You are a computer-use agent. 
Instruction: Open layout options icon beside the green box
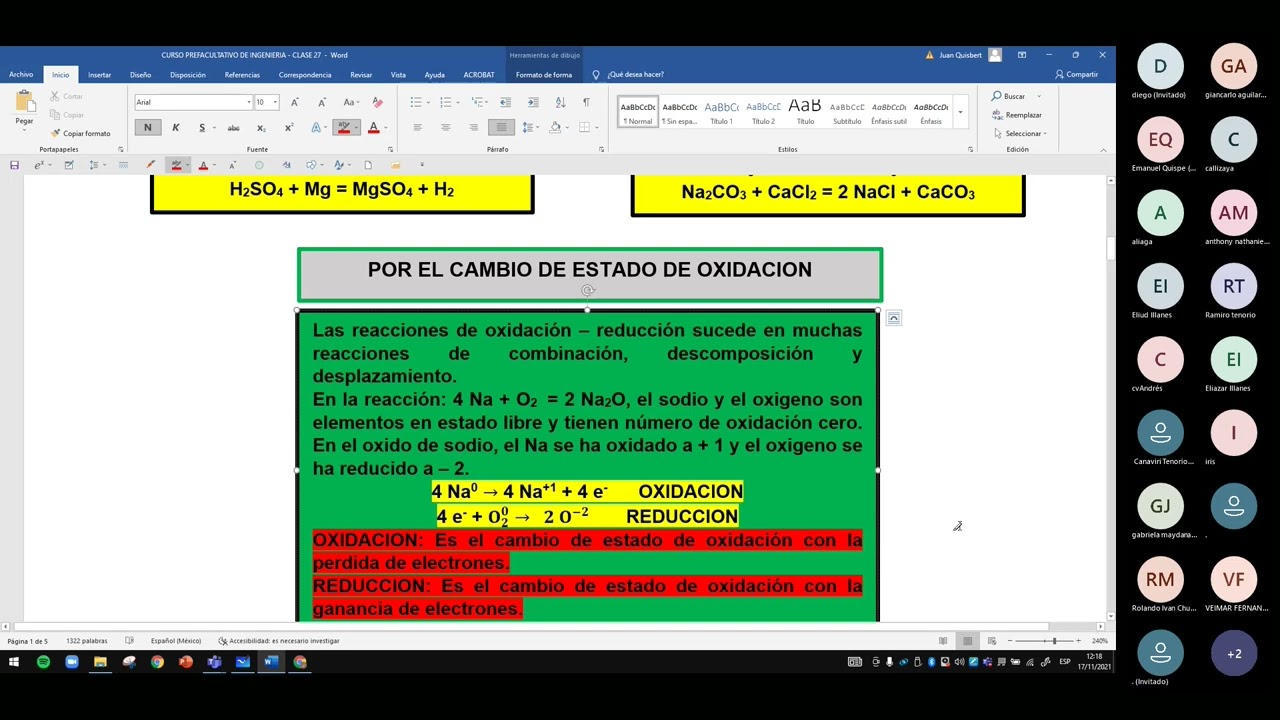[894, 318]
